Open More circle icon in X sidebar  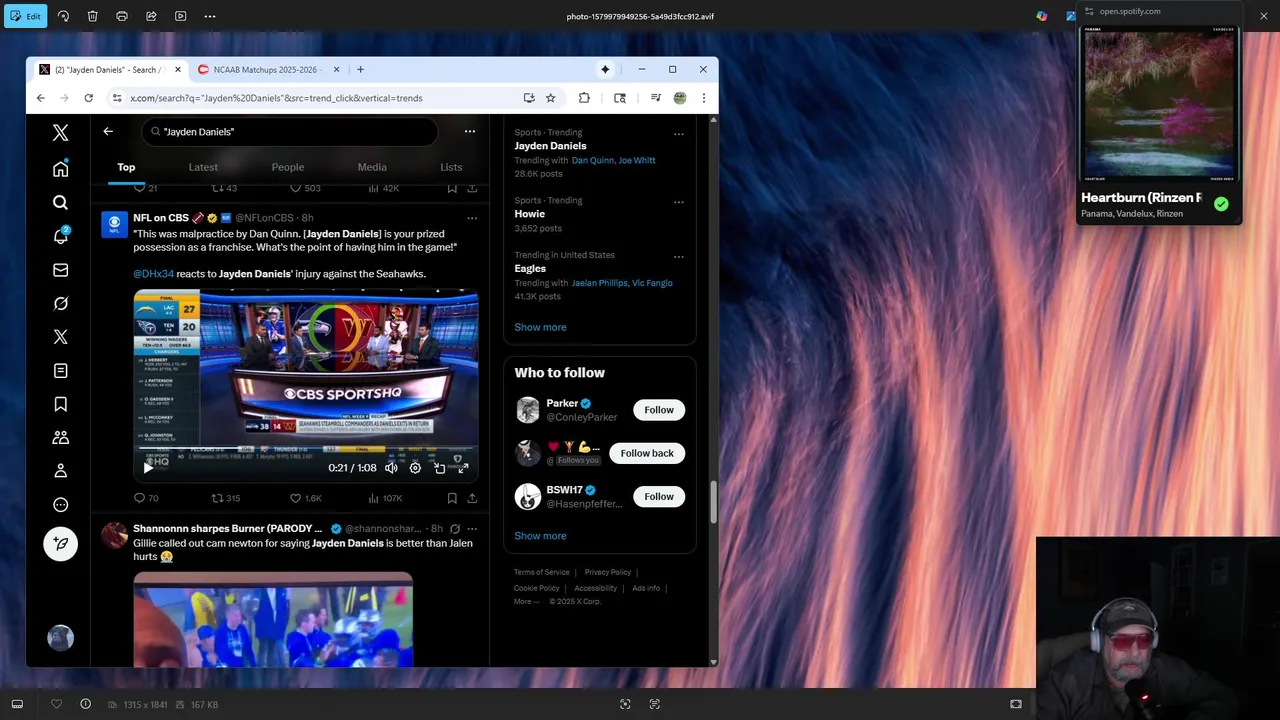pyautogui.click(x=60, y=505)
